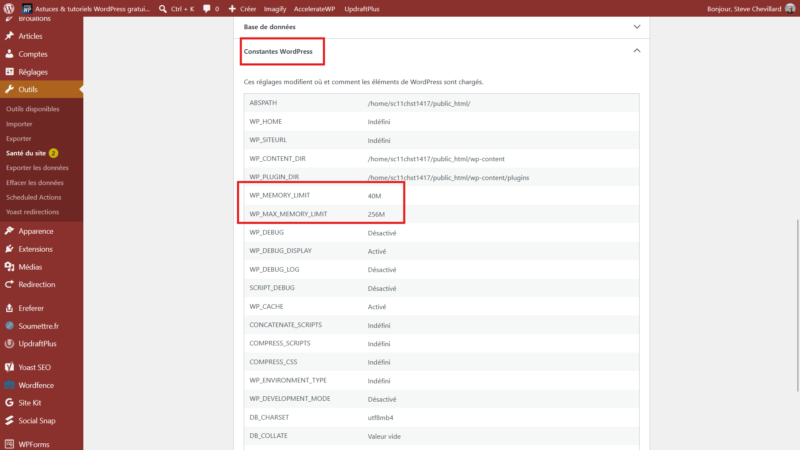Open the Exporter submenu link

[x=18, y=138]
